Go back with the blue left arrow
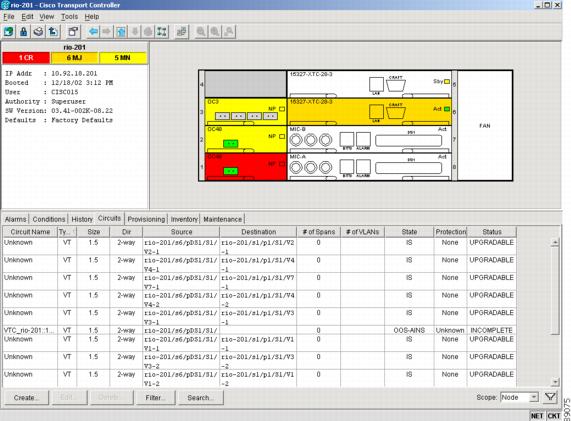571x421 pixels. tap(93, 32)
